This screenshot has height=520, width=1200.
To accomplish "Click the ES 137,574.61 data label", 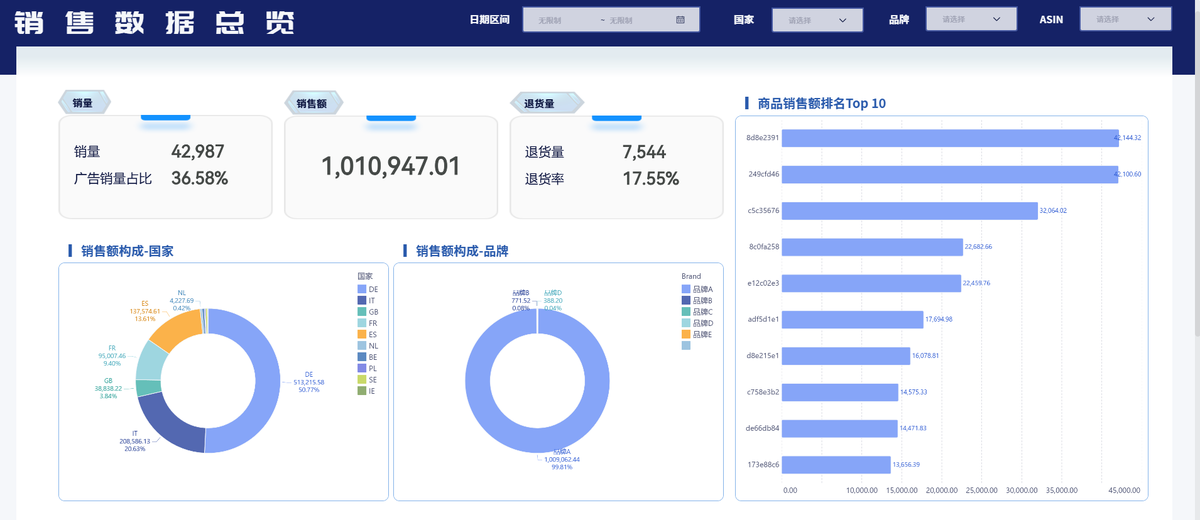I will tap(145, 311).
